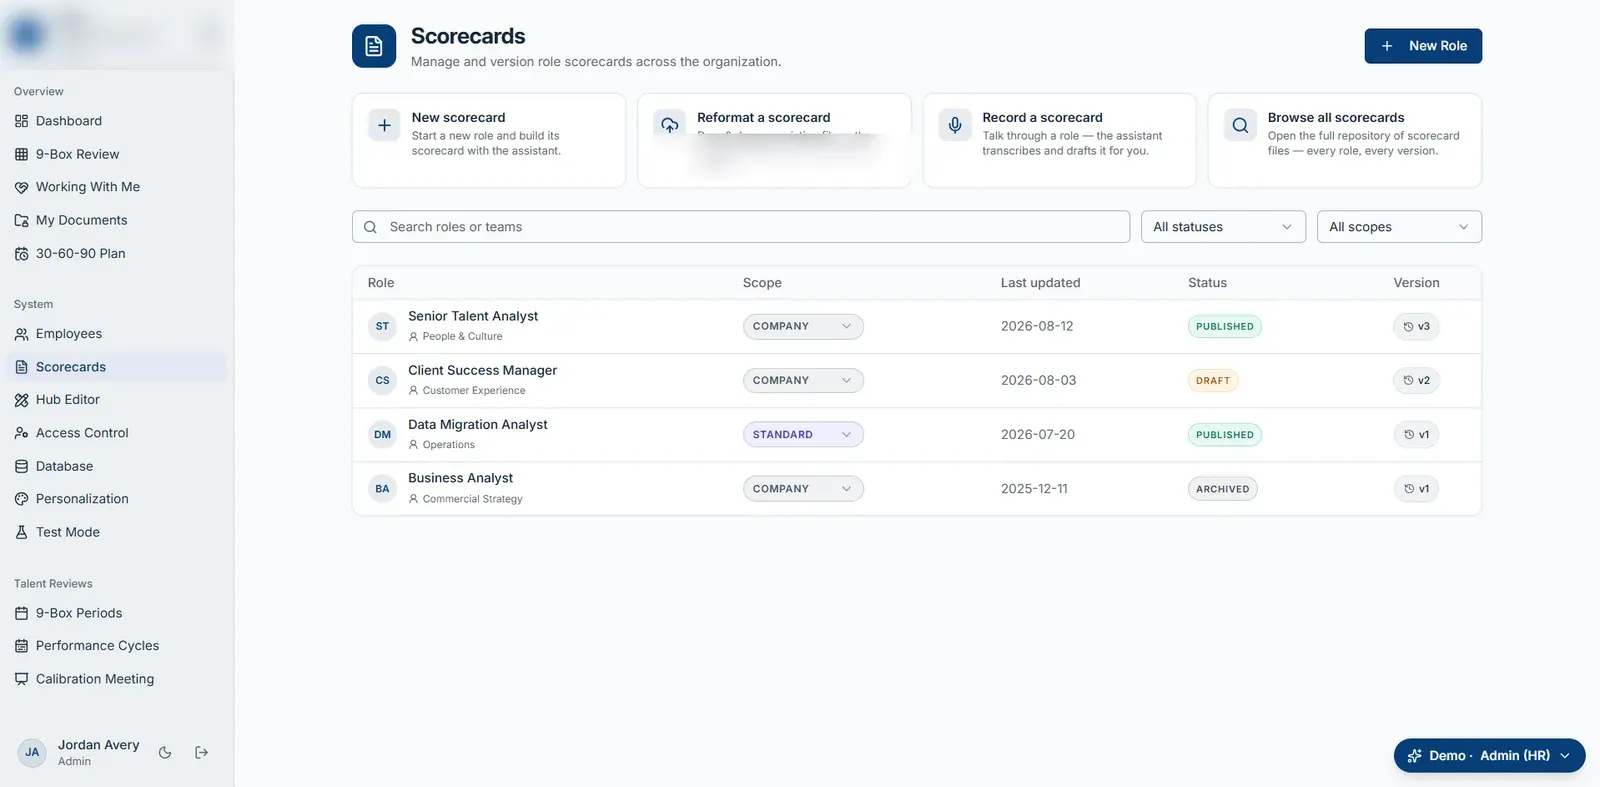The height and width of the screenshot is (787, 1600).
Task: Click the New Role button
Action: 1423,46
